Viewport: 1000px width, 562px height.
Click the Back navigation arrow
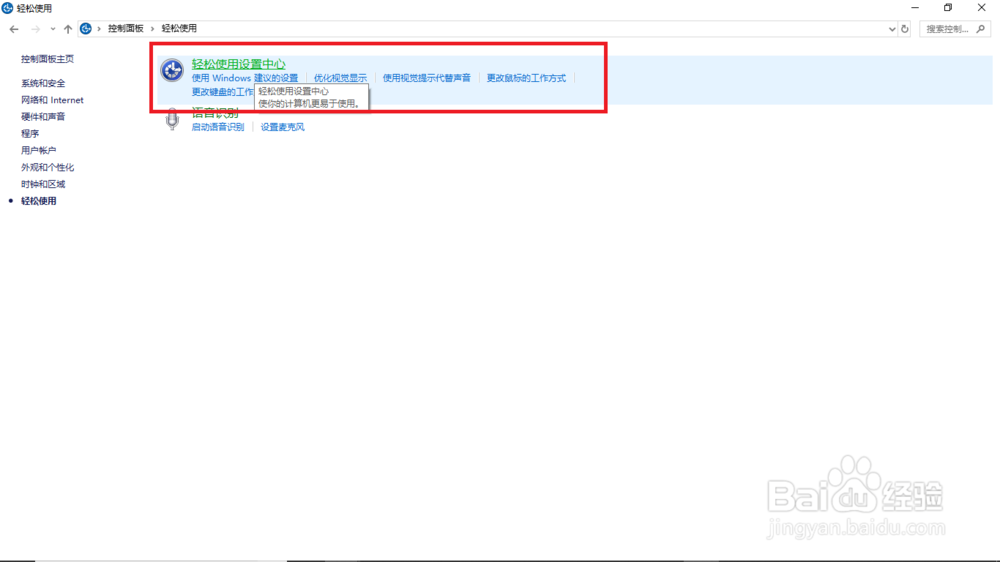point(14,29)
